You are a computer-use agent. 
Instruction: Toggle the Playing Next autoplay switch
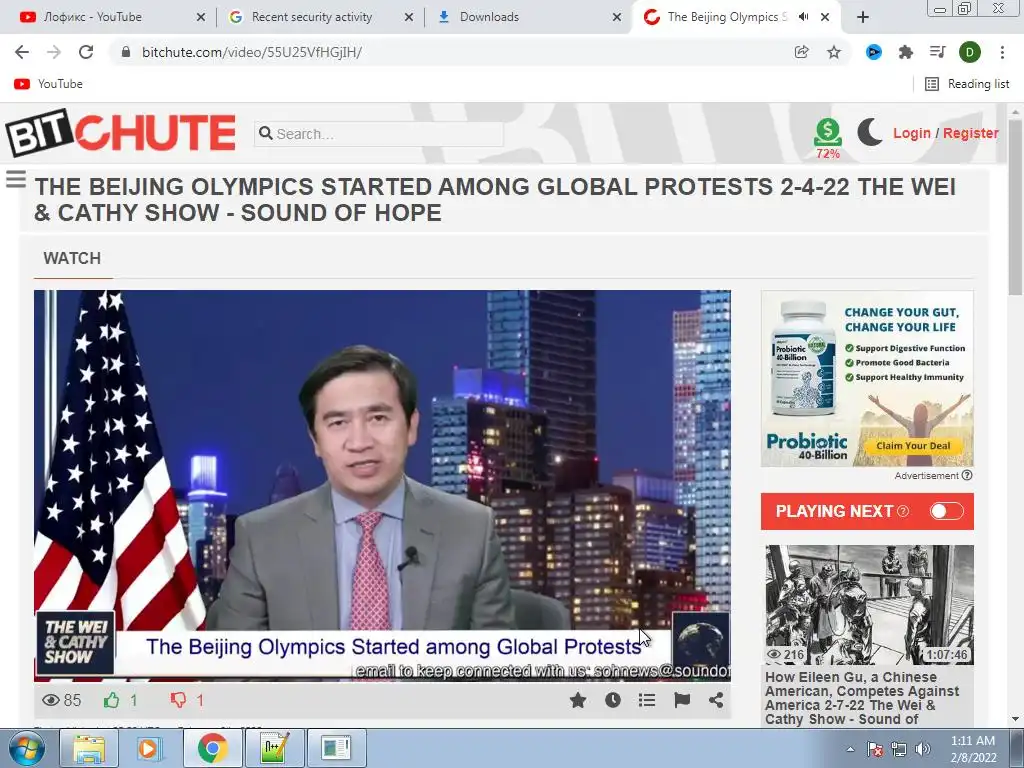click(947, 511)
